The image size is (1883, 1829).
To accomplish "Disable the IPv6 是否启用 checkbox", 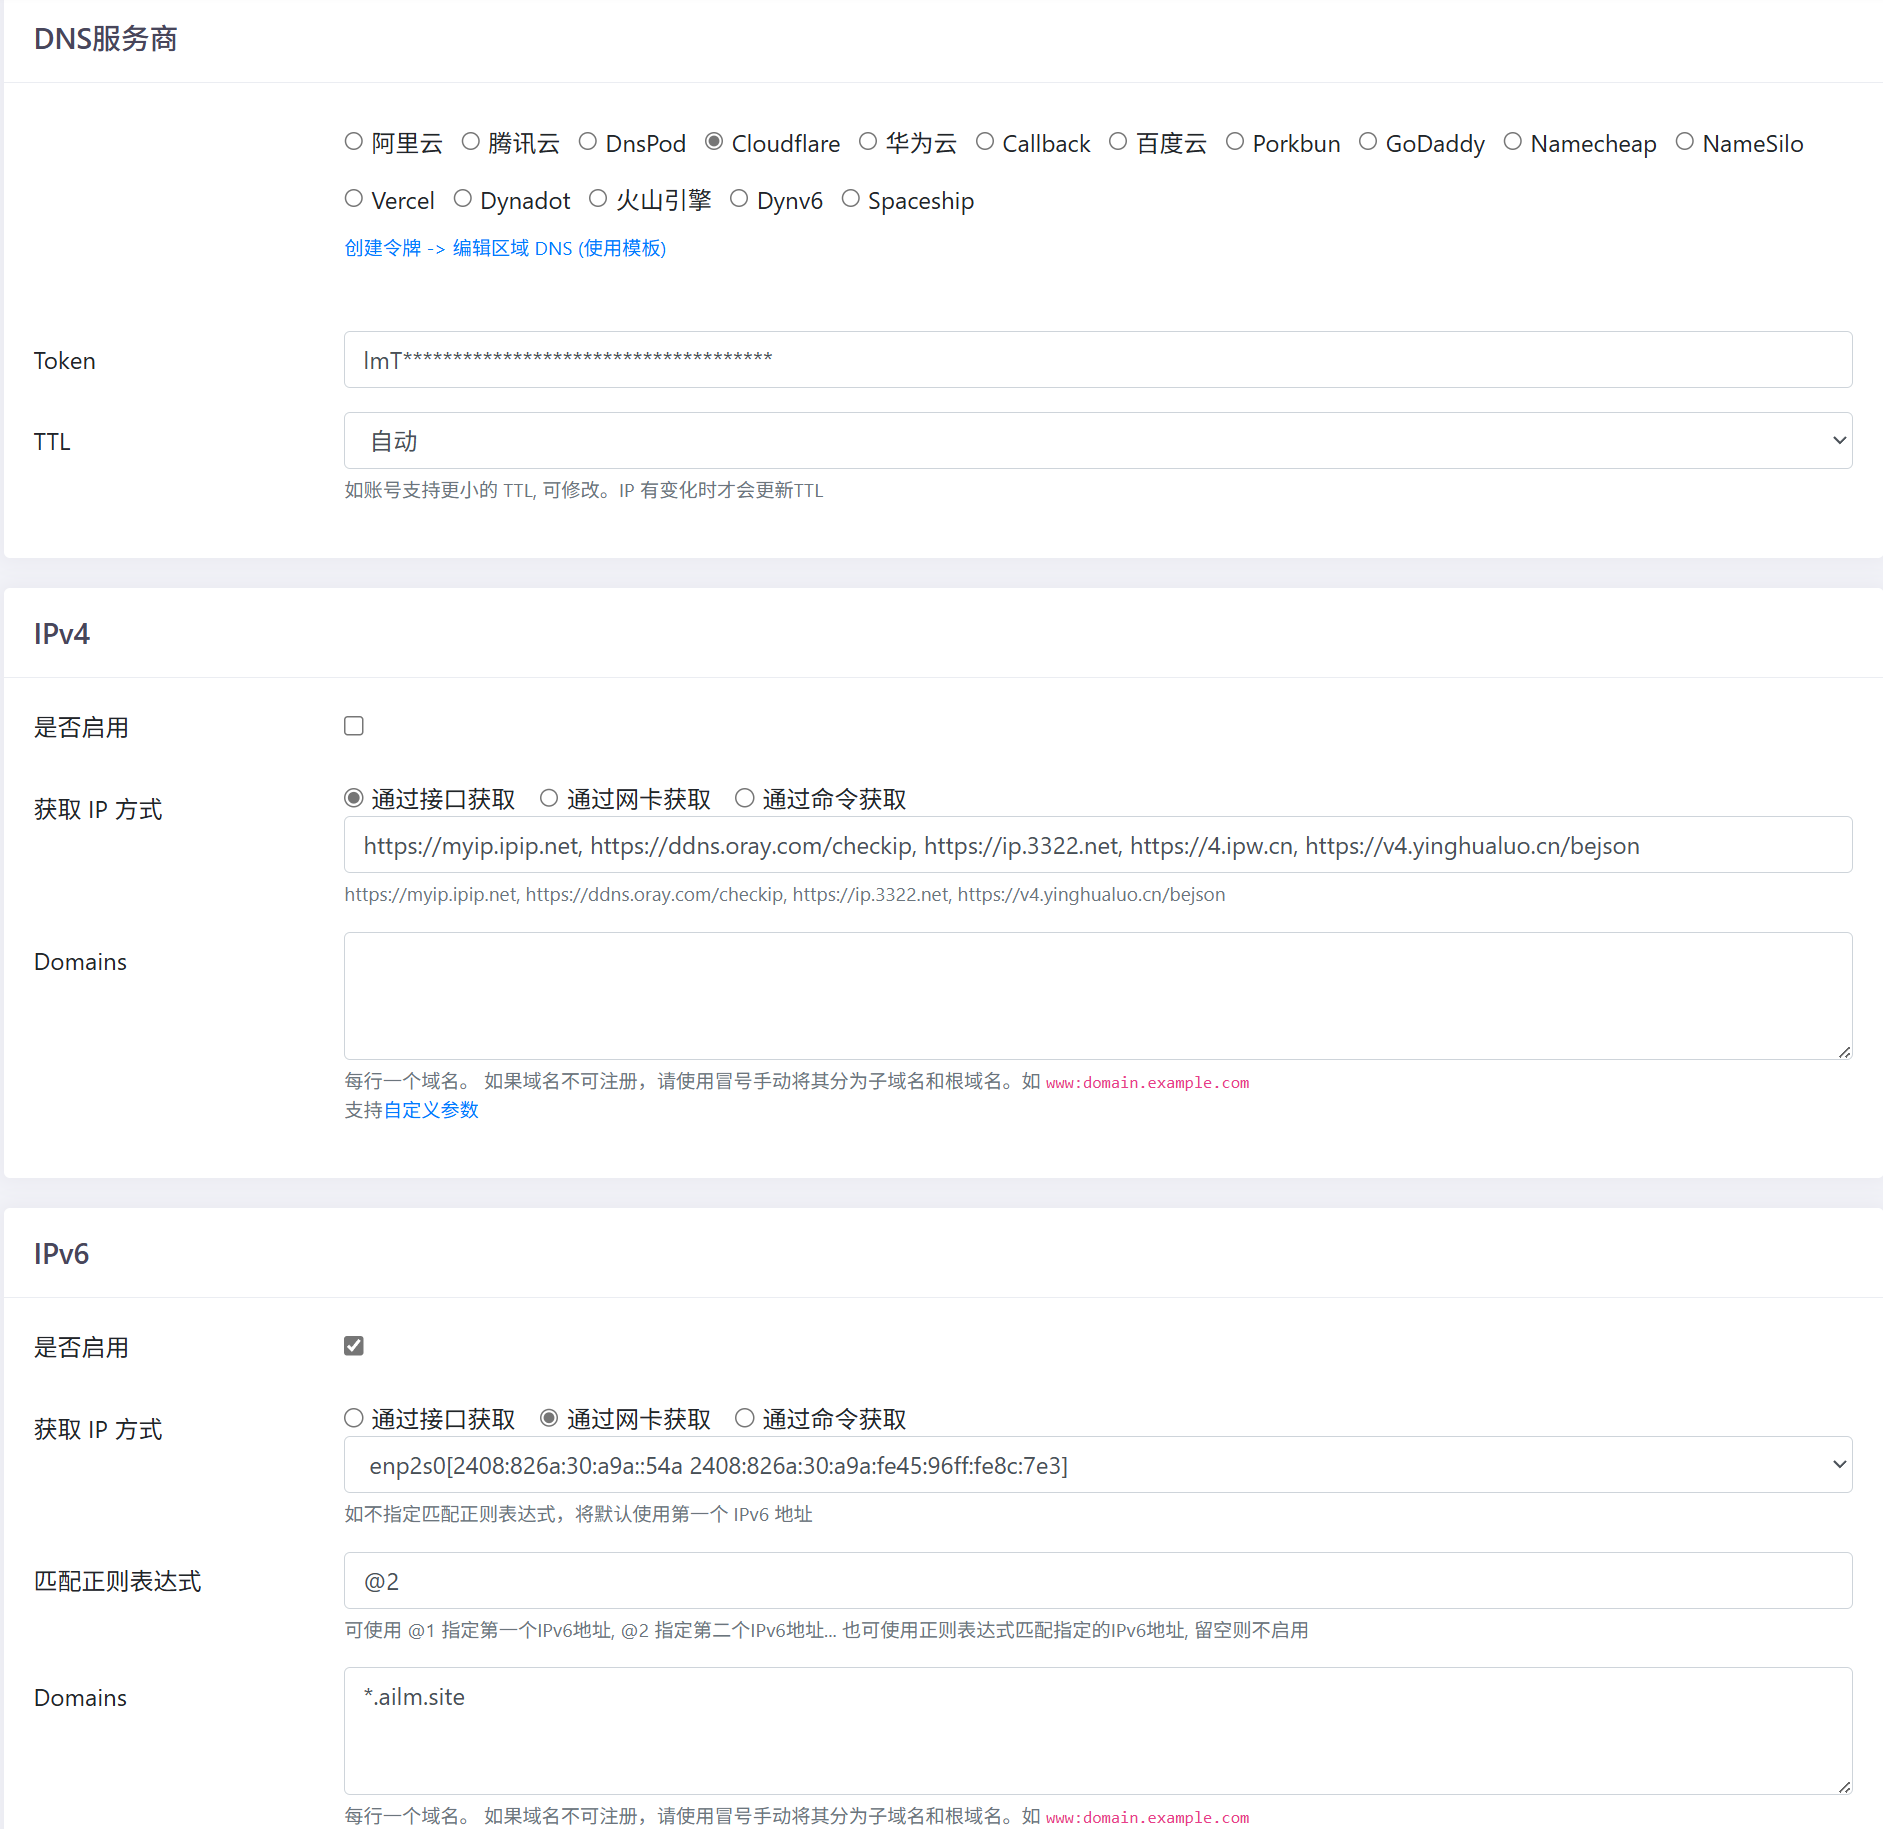I will [354, 1346].
